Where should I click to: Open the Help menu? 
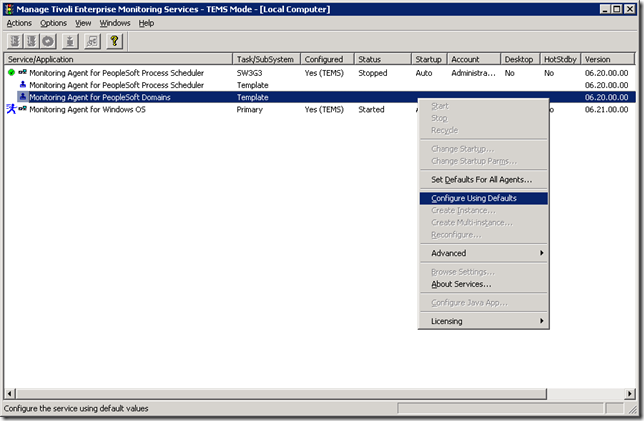point(146,23)
